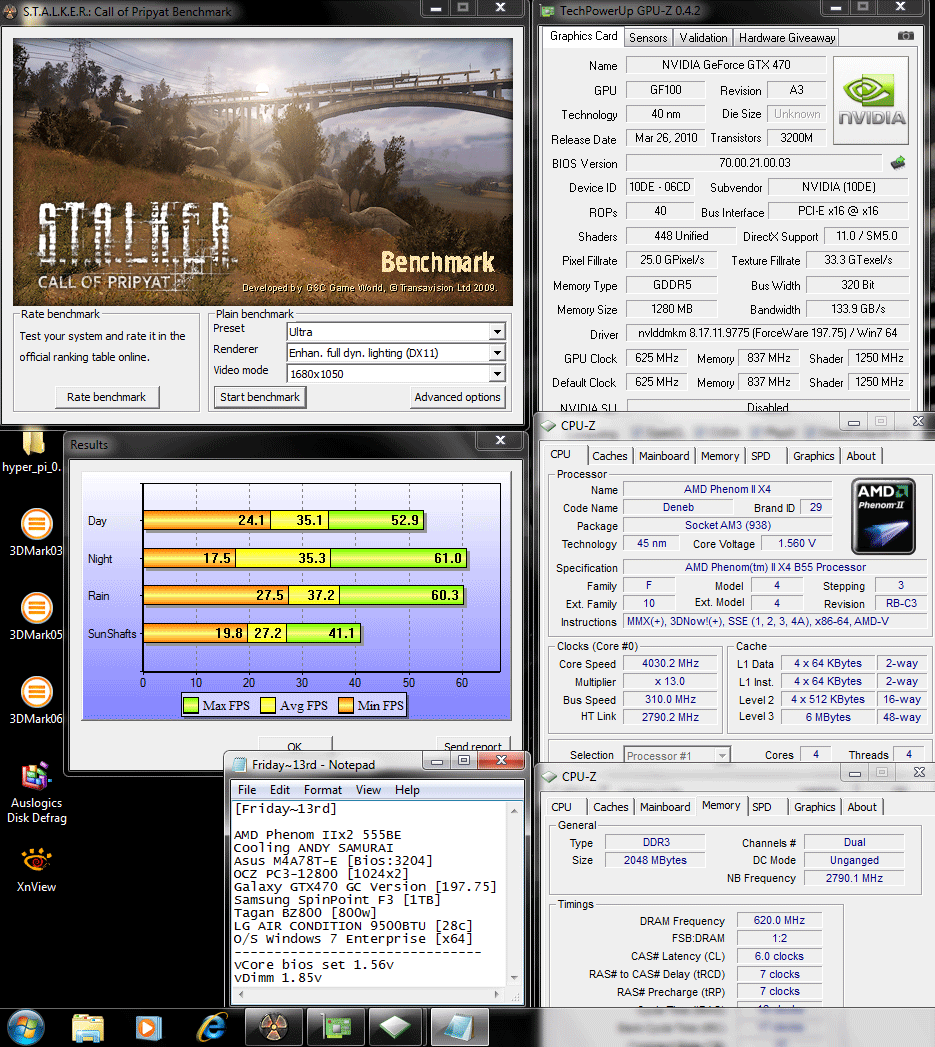Screen dimensions: 935x1047
Task: Launch Internet Explorer from the taskbar
Action: 212,1027
